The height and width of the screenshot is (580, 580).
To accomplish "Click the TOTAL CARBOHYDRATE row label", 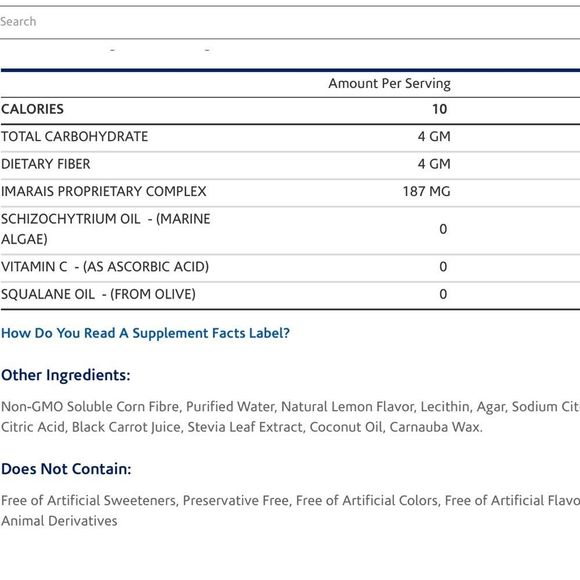I will 74,136.
